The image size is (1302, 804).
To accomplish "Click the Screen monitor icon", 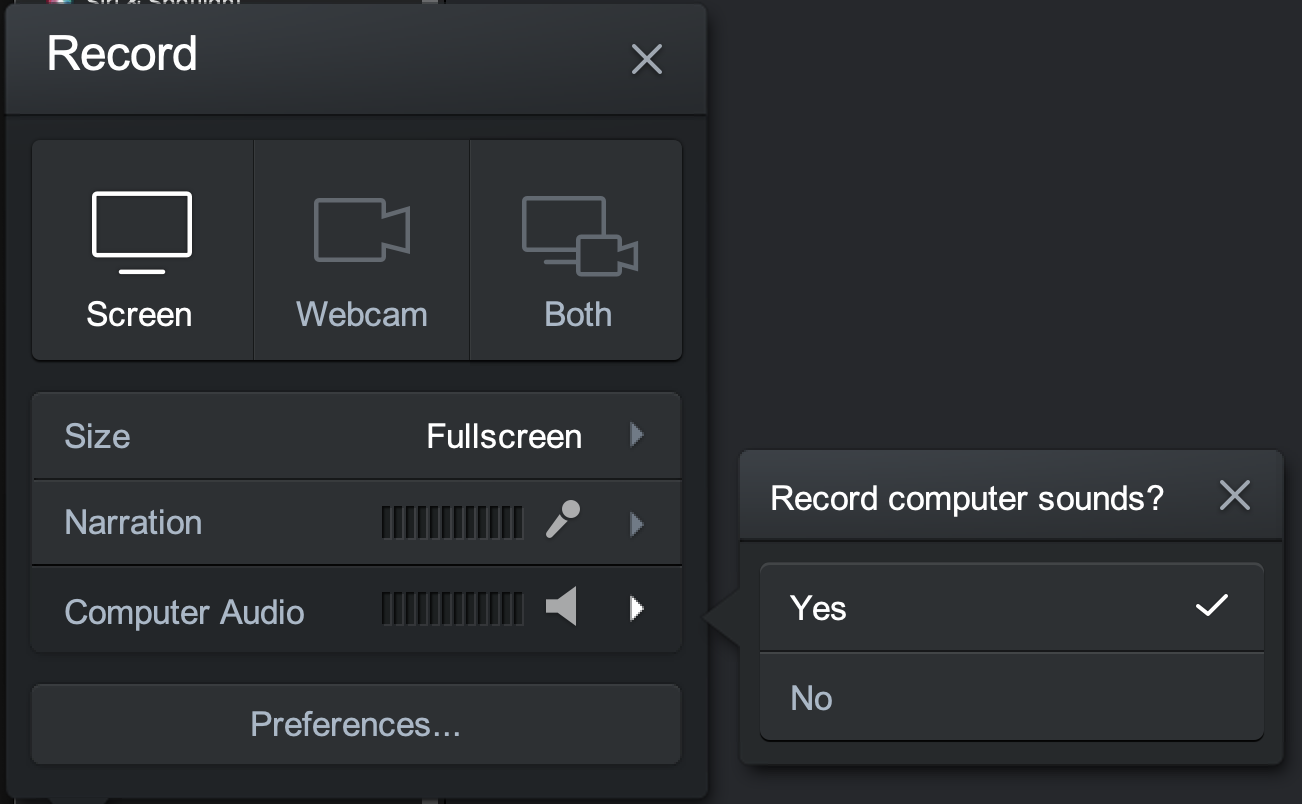I will (x=141, y=231).
